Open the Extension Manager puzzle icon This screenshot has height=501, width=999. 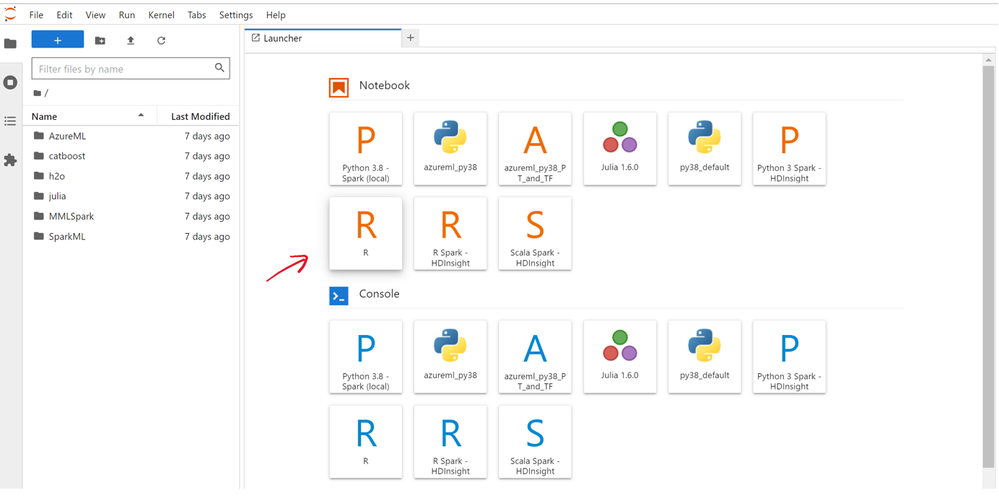click(10, 160)
